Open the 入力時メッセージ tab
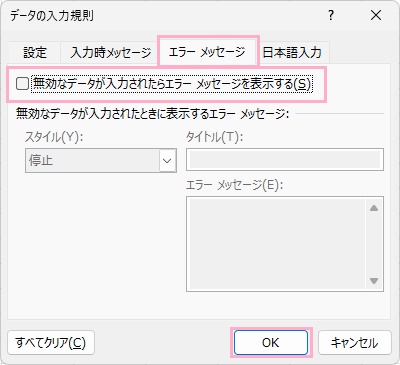The height and width of the screenshot is (365, 400). pyautogui.click(x=111, y=53)
